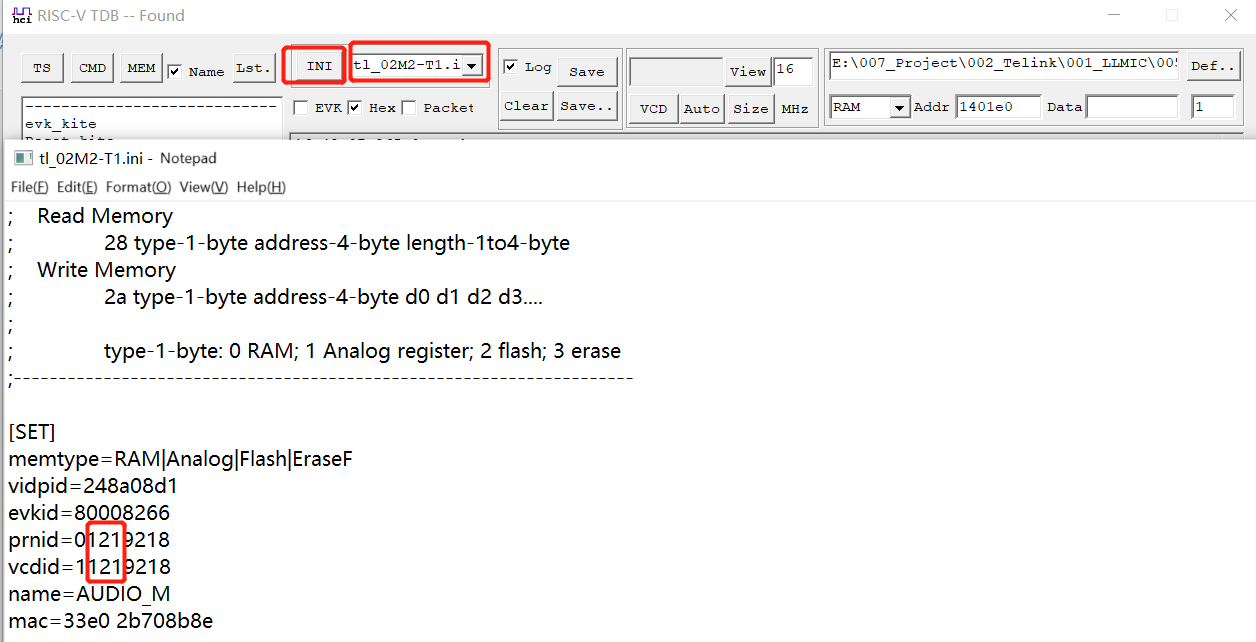Click the VCD capture button

click(x=652, y=108)
